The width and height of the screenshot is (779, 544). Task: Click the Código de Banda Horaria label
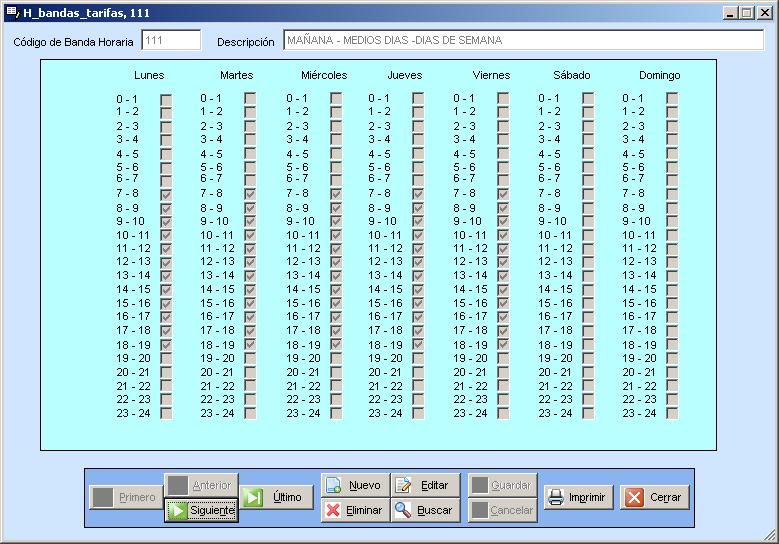(74, 42)
